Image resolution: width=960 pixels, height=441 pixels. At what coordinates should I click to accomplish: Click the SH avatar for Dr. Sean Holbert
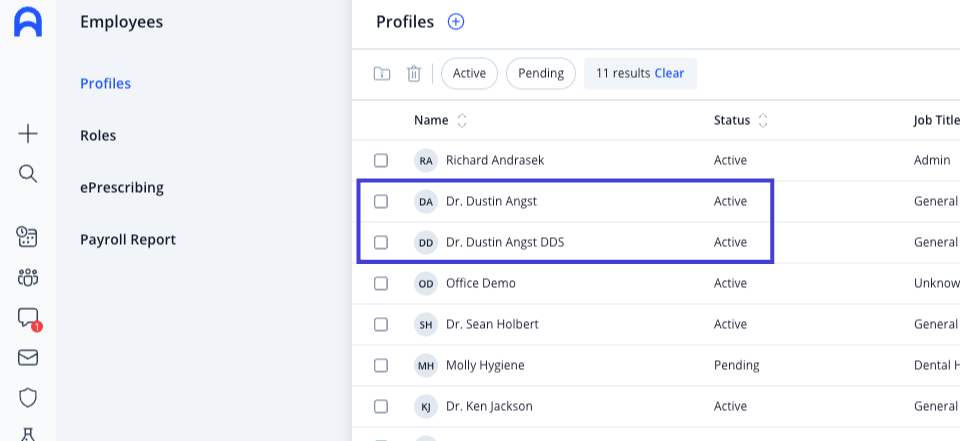[x=426, y=325]
